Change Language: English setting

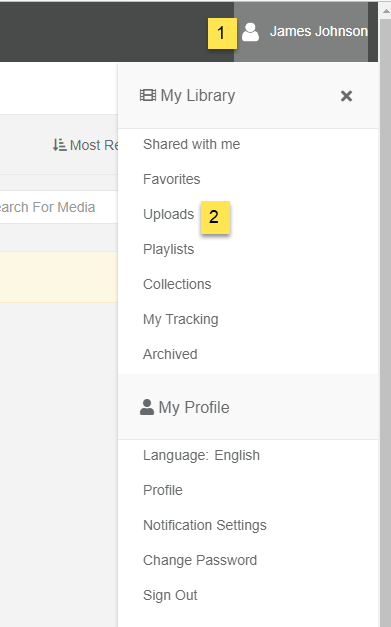click(x=201, y=455)
